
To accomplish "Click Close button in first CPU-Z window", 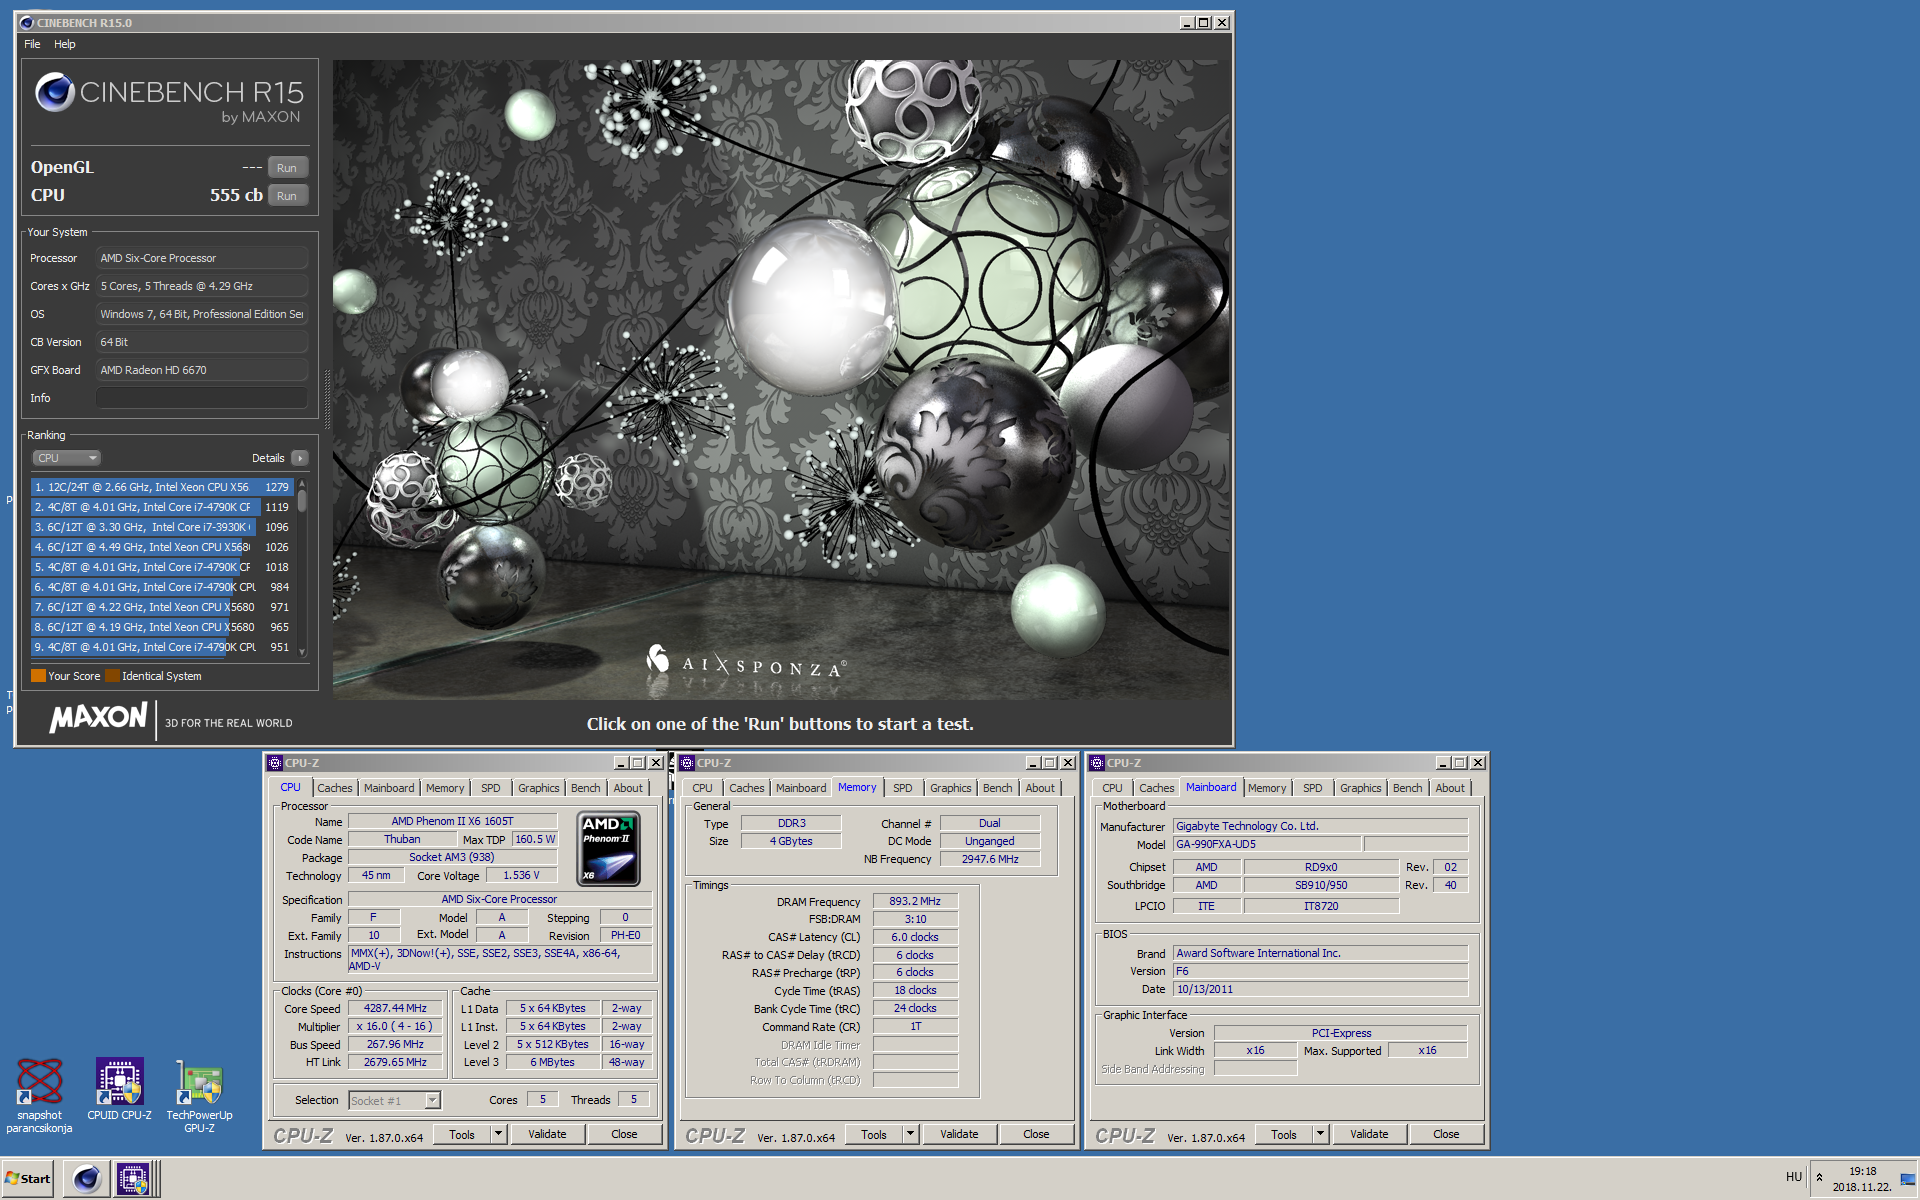I will [x=624, y=1135].
